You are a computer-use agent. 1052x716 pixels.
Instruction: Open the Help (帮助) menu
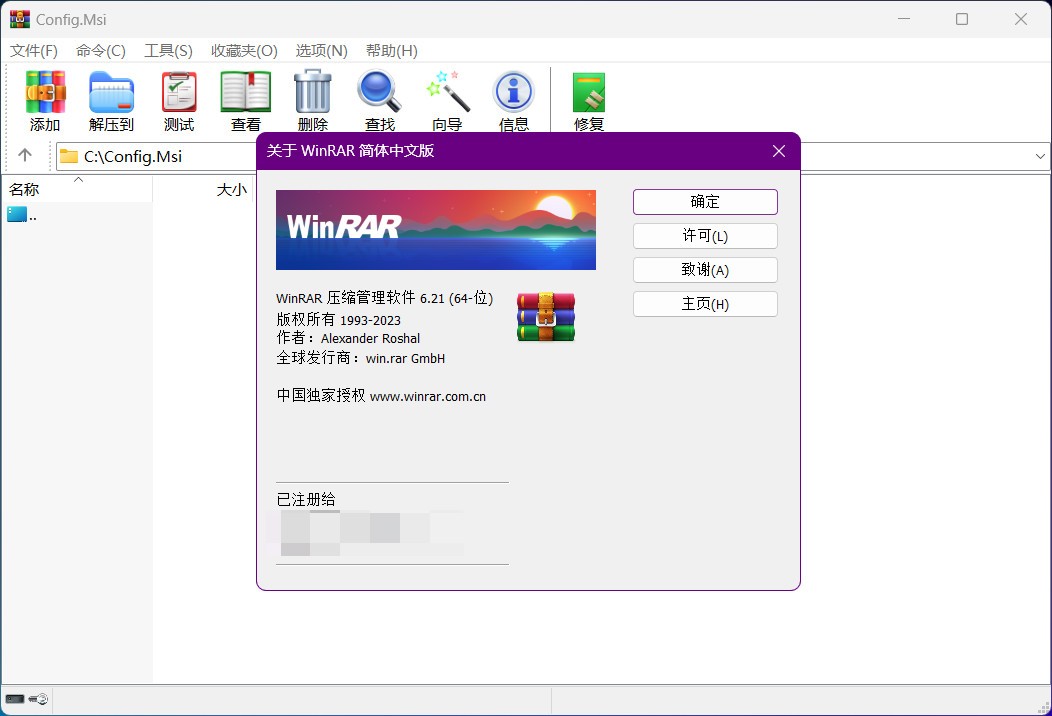[x=392, y=50]
